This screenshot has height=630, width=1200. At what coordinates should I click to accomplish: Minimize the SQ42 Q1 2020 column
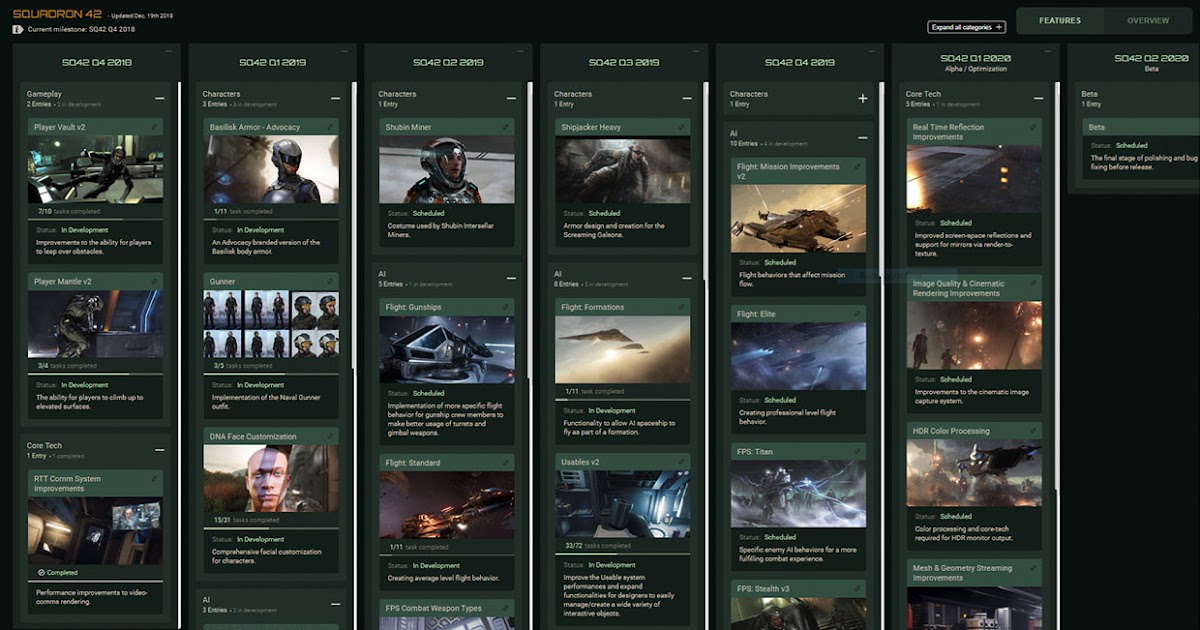[1049, 50]
